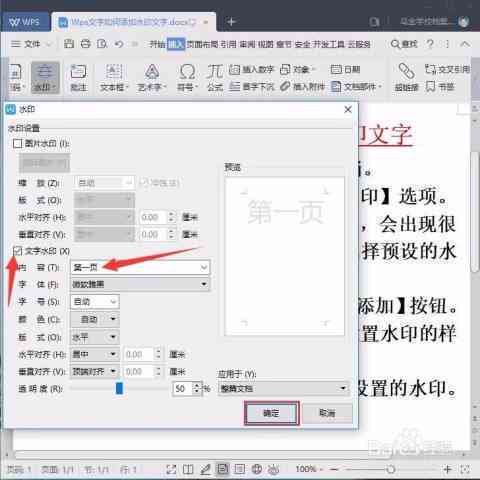Toggle the Text Watermark (文字水印) checkbox

coord(17,251)
